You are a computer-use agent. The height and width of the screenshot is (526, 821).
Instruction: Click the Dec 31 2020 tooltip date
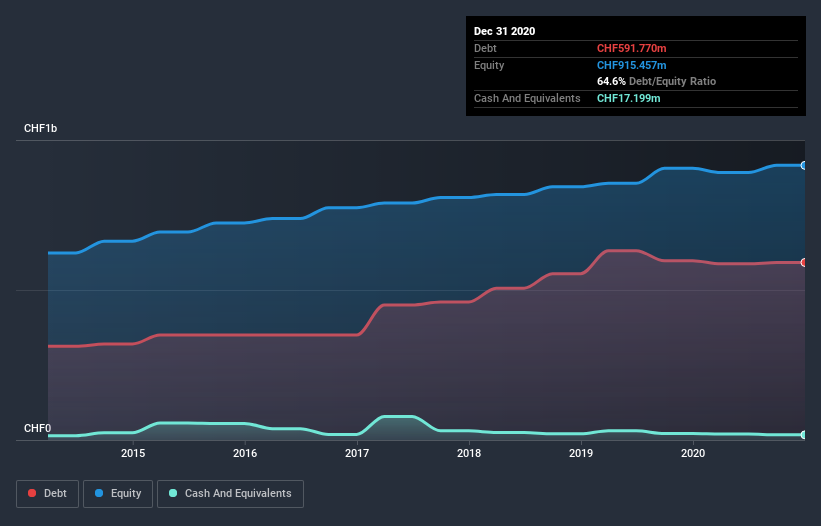[504, 31]
